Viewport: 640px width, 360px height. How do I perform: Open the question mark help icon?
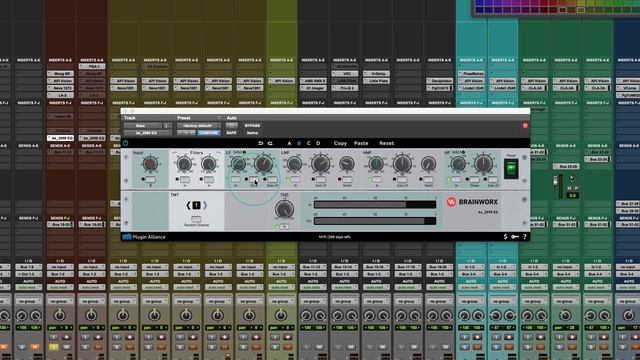tap(525, 237)
